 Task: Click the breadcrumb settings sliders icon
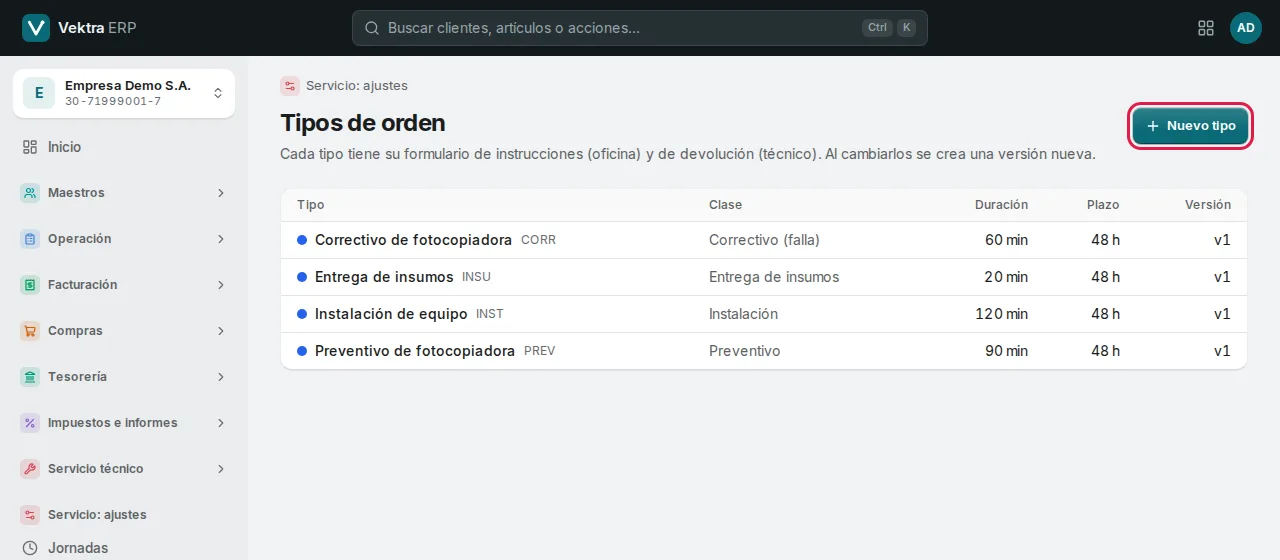290,86
